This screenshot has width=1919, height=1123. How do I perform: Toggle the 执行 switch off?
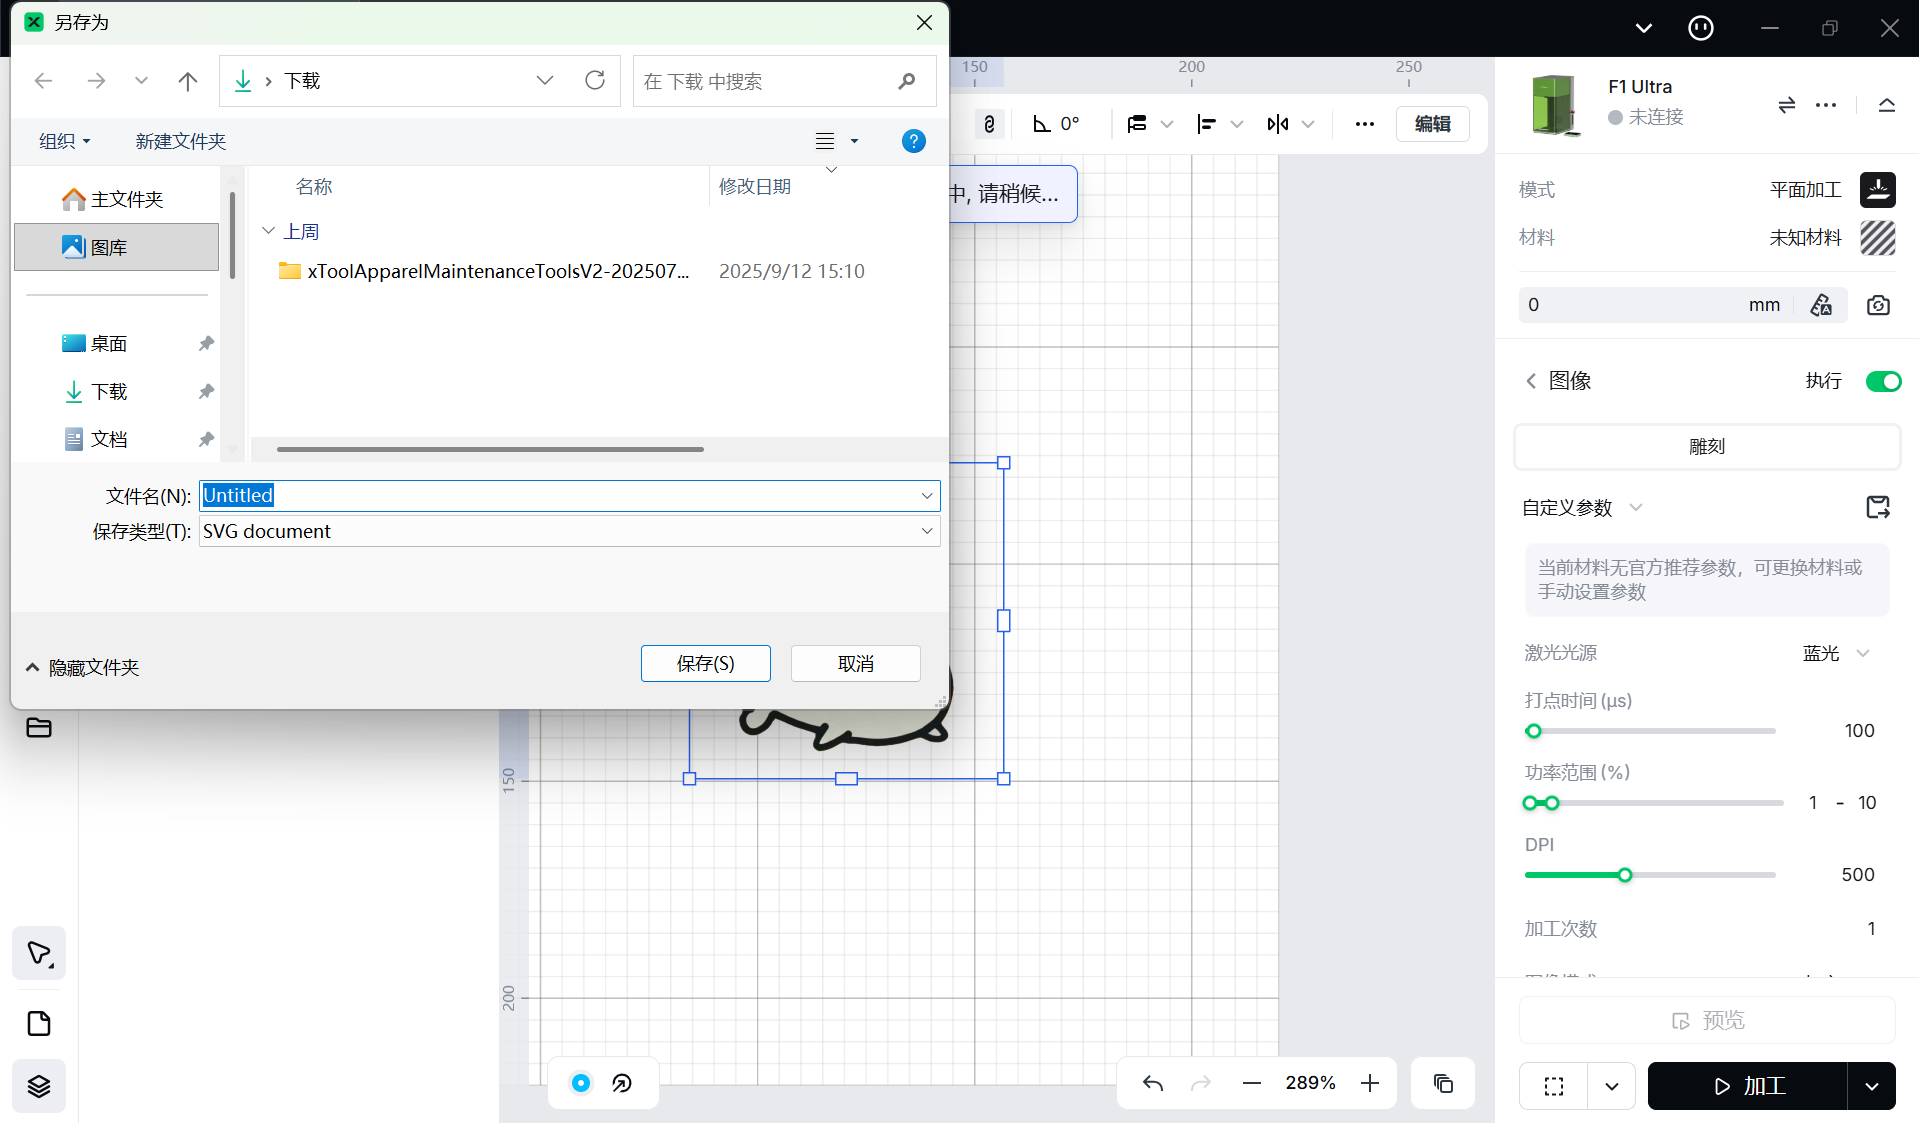tap(1883, 381)
